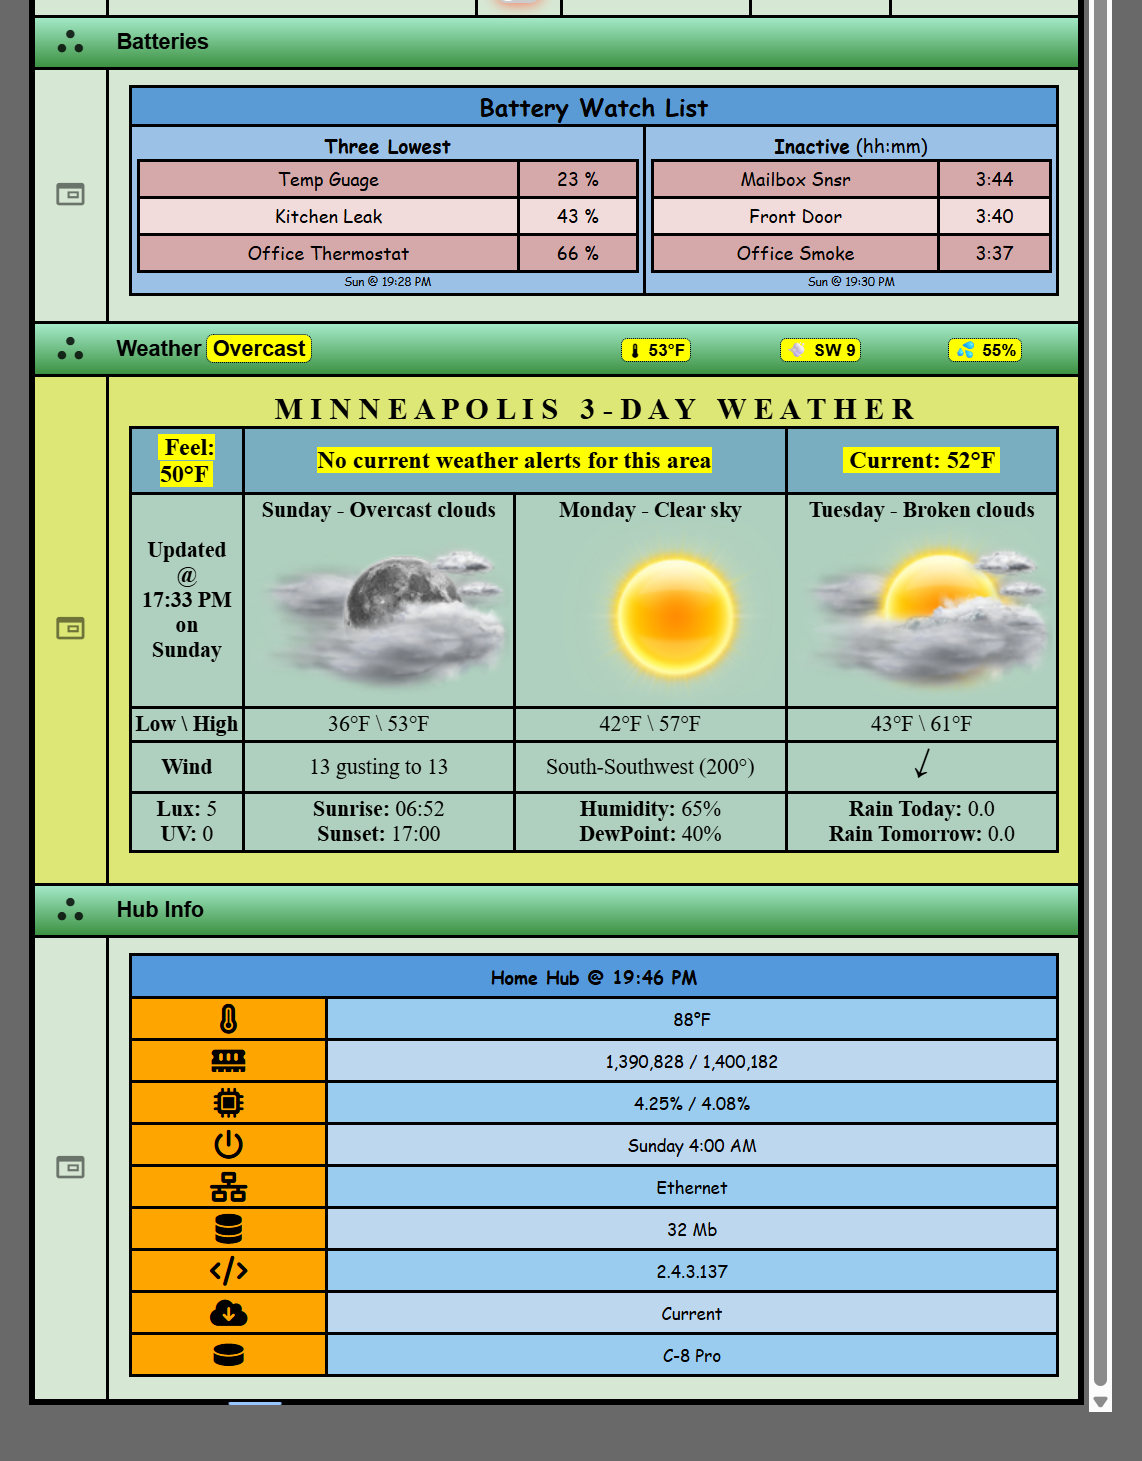Click the Hub Info section dots icon
This screenshot has width=1142, height=1461.
coord(70,910)
